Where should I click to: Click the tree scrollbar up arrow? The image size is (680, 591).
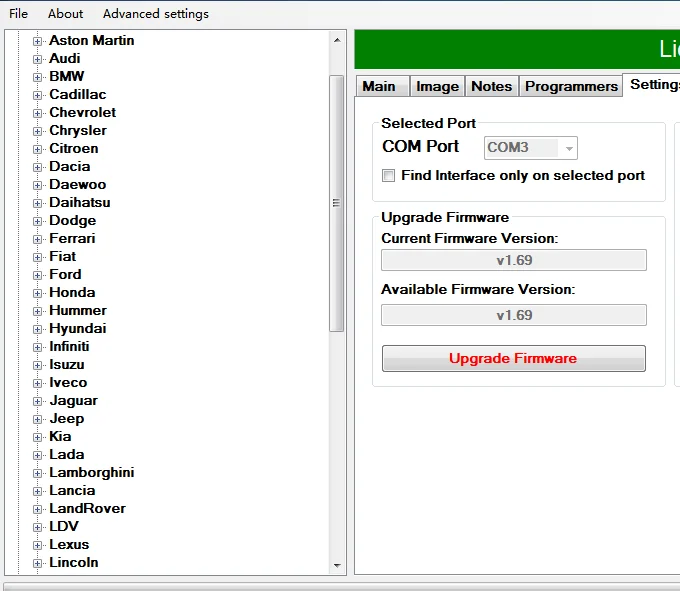[337, 40]
